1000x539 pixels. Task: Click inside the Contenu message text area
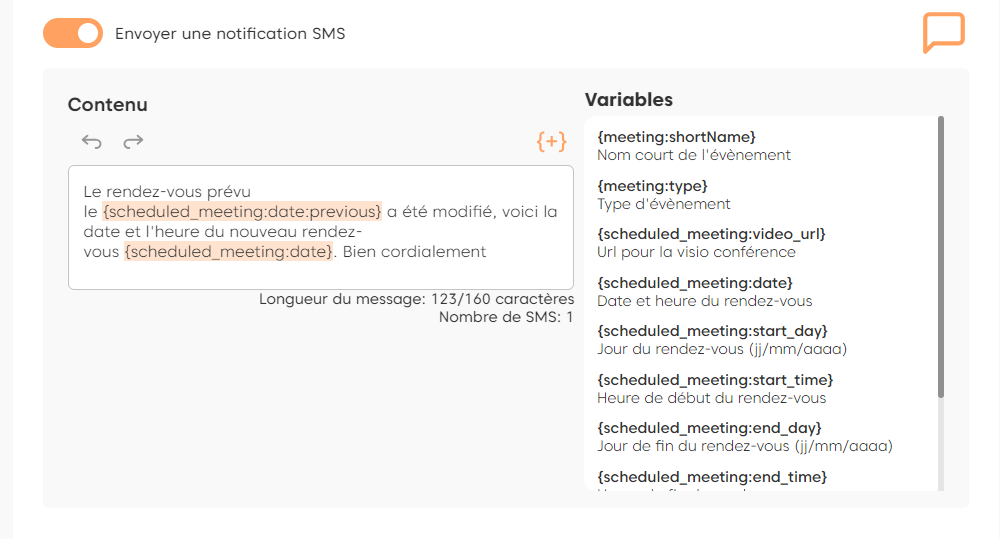click(x=320, y=270)
